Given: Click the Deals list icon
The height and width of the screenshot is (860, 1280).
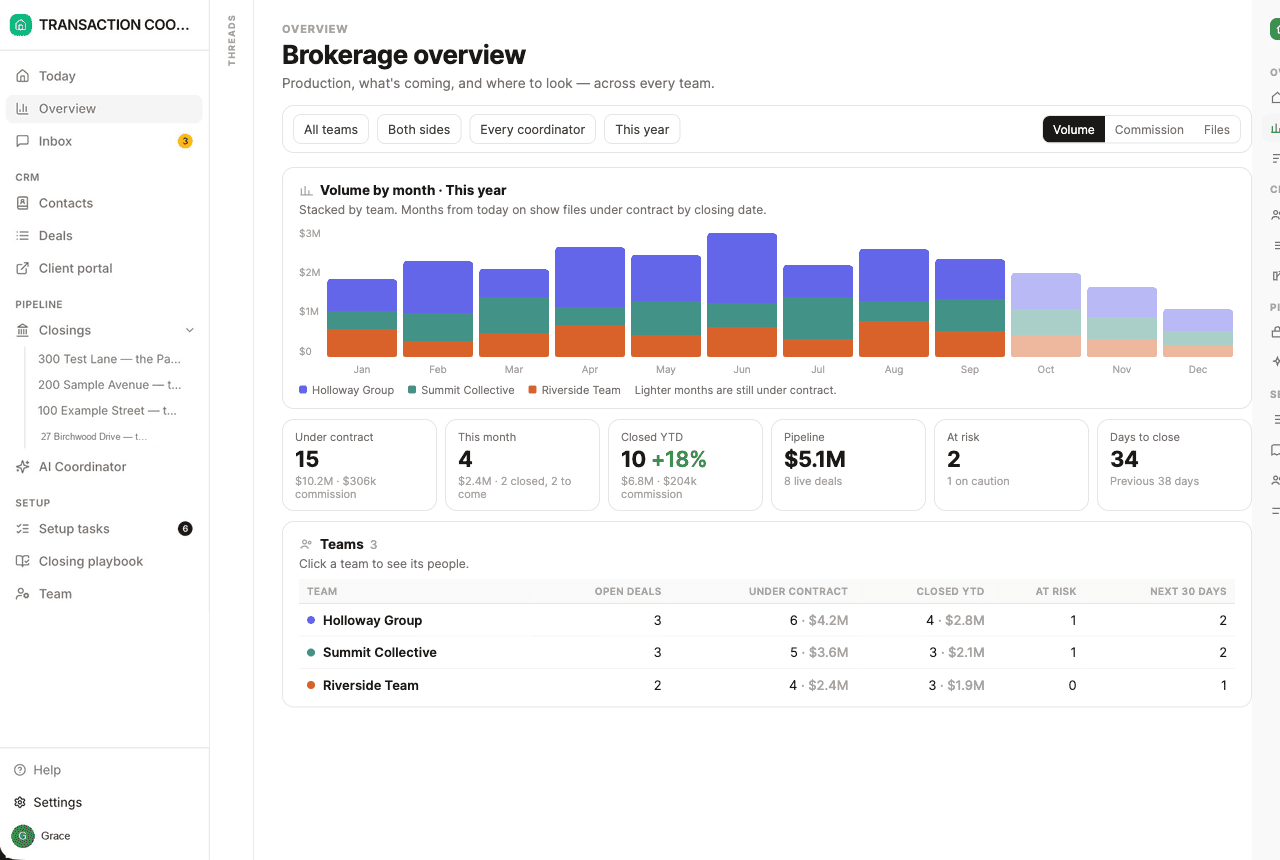Looking at the screenshot, I should [x=22, y=236].
